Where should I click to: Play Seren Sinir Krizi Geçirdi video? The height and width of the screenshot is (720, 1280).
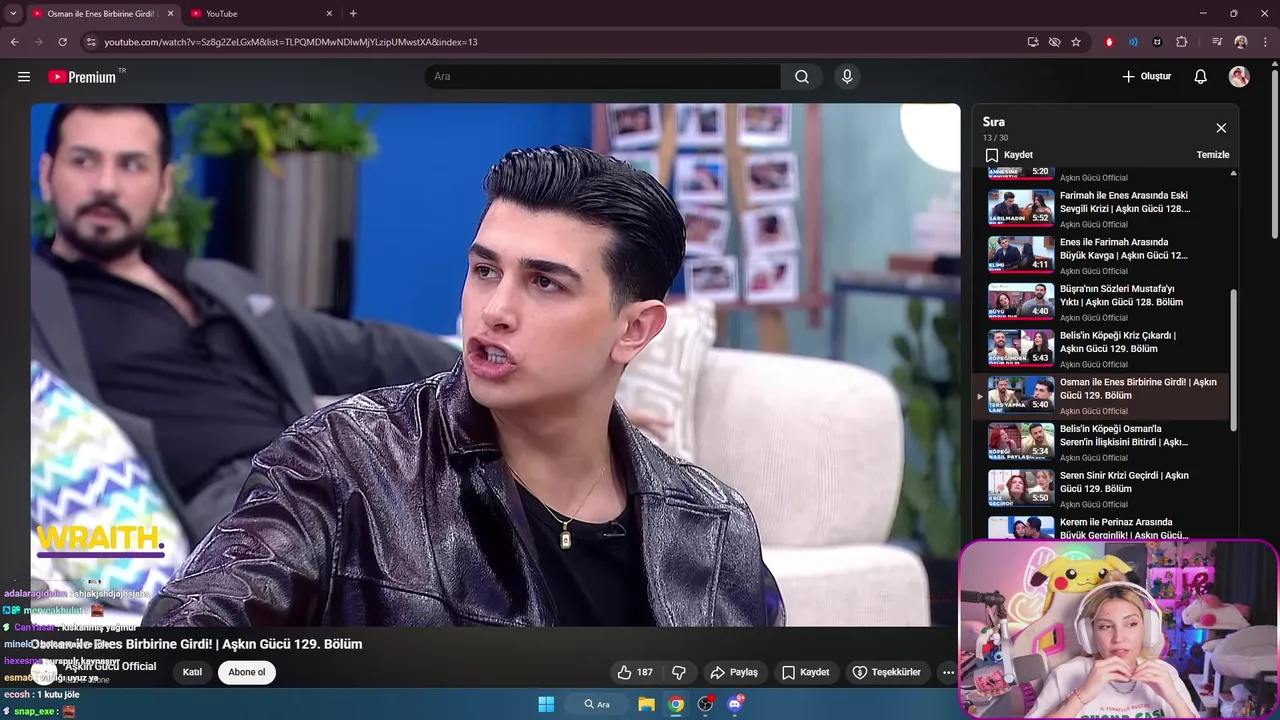[1100, 489]
